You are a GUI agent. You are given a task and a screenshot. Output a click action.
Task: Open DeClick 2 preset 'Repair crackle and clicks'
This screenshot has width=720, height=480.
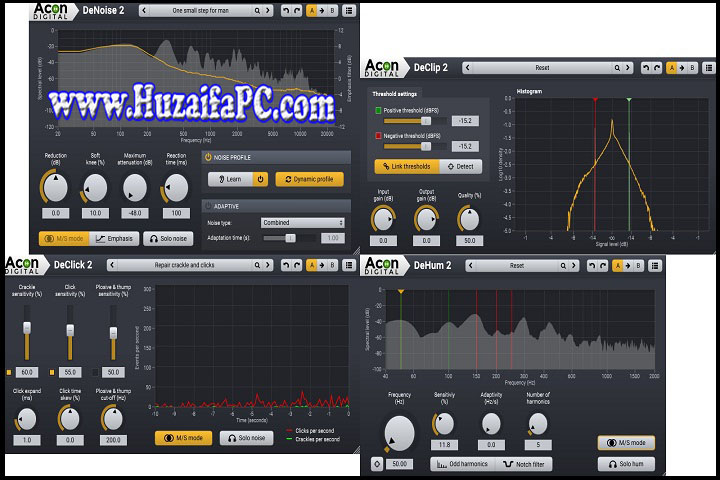pyautogui.click(x=184, y=265)
